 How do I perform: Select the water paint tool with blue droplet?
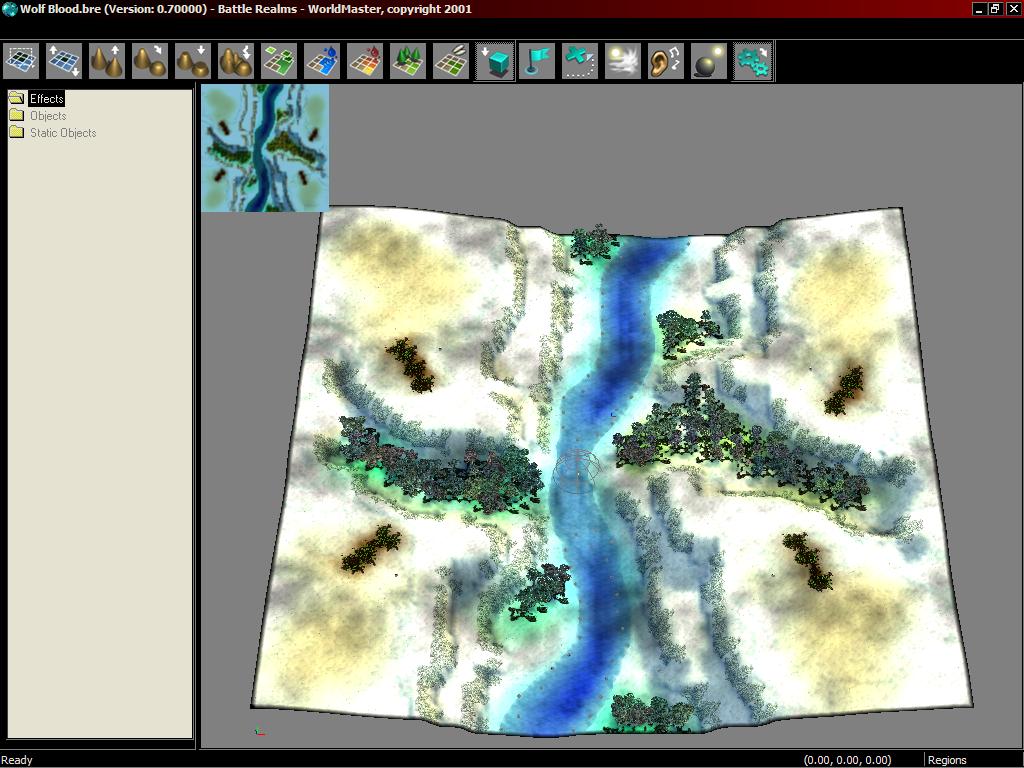point(322,61)
